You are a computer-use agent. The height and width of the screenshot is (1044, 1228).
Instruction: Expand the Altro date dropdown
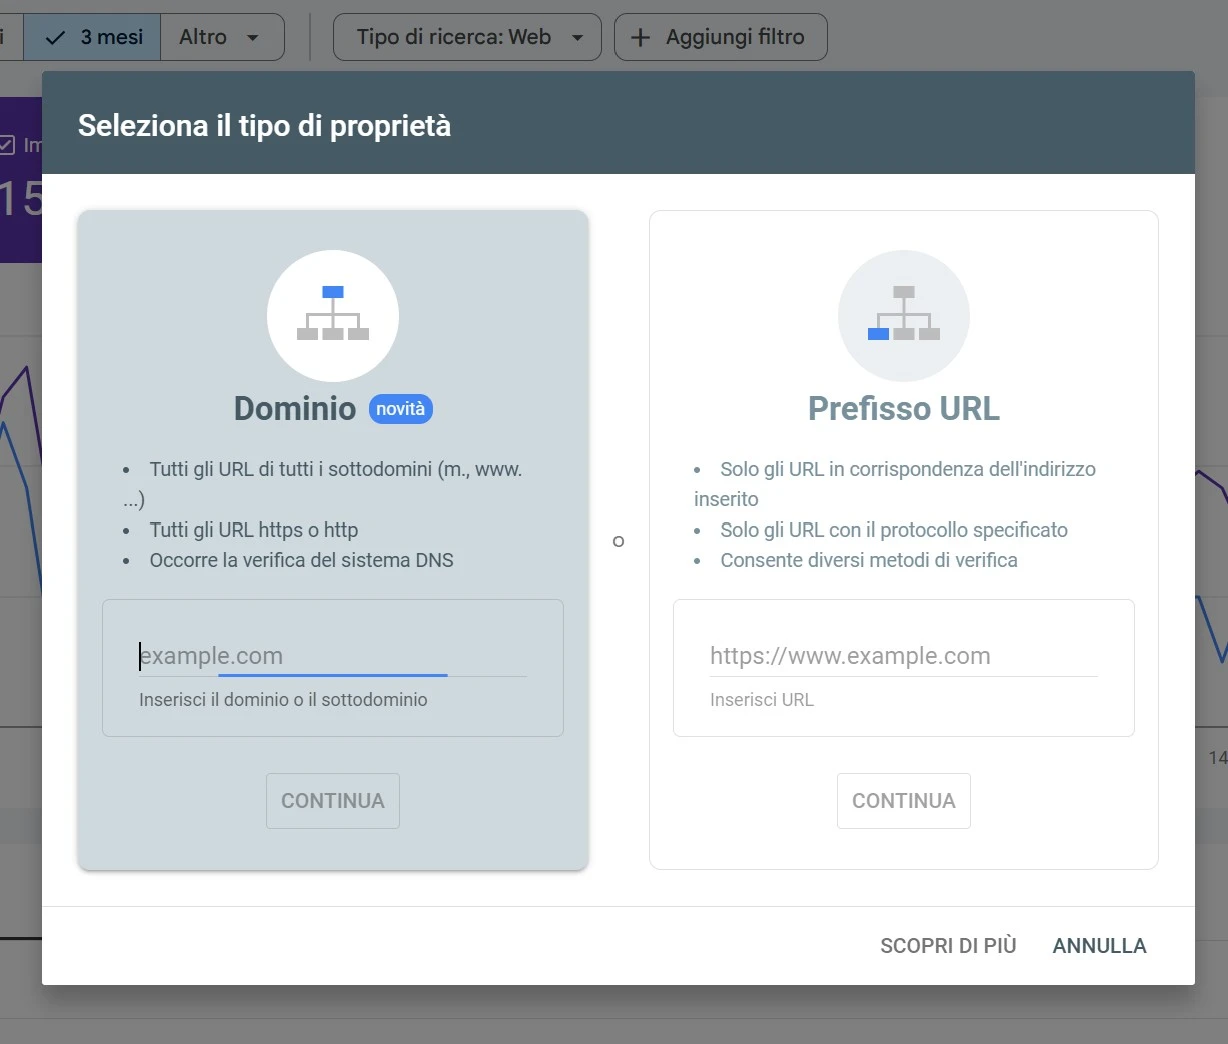click(x=221, y=37)
